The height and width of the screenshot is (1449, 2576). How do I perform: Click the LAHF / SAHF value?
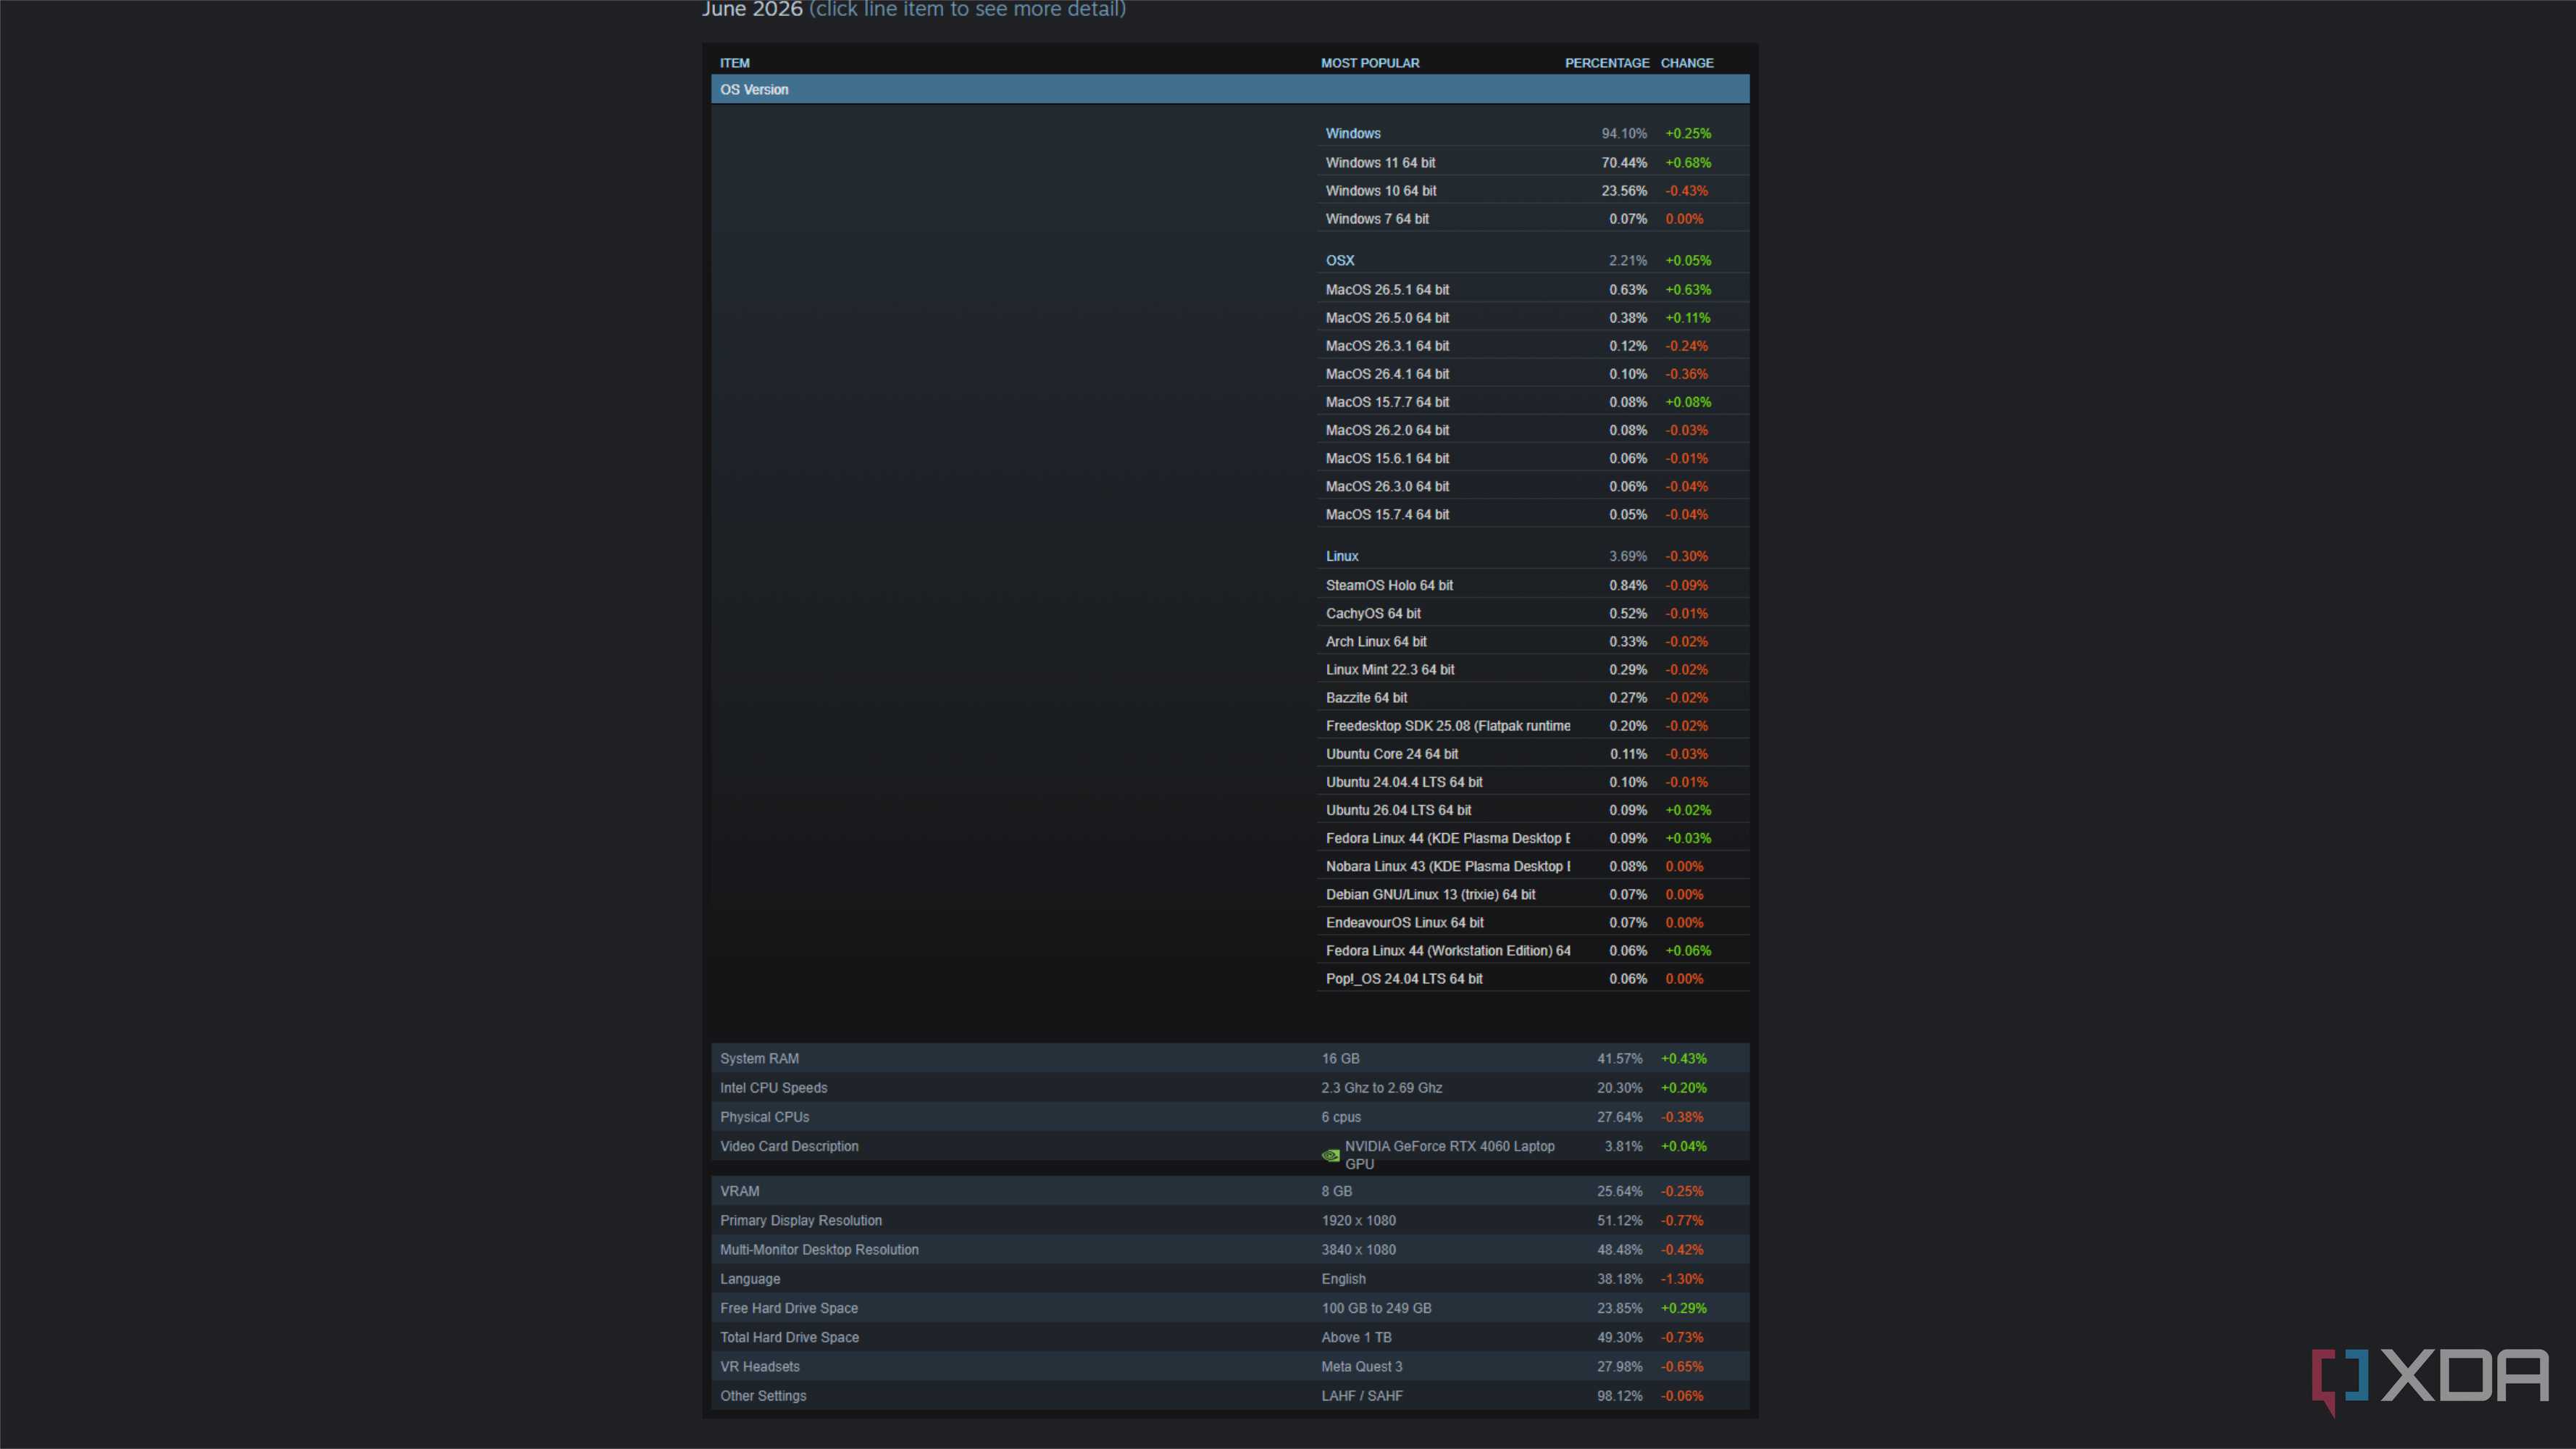(x=1362, y=1395)
